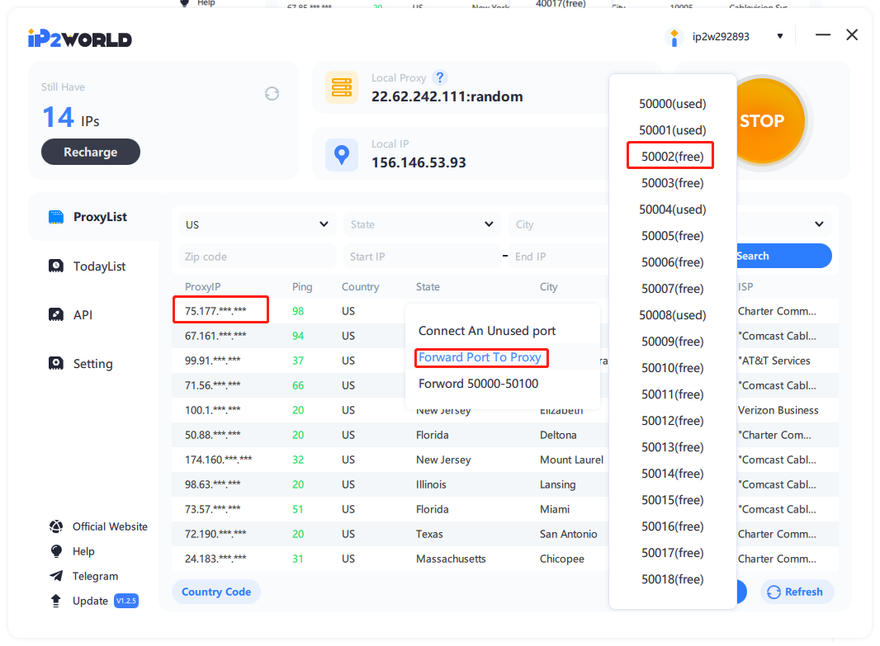880x646 pixels.
Task: Open the Official Website link
Action: (109, 527)
